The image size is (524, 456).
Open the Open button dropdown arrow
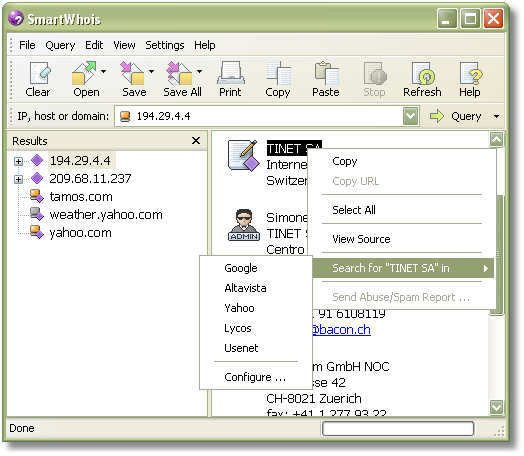click(104, 71)
